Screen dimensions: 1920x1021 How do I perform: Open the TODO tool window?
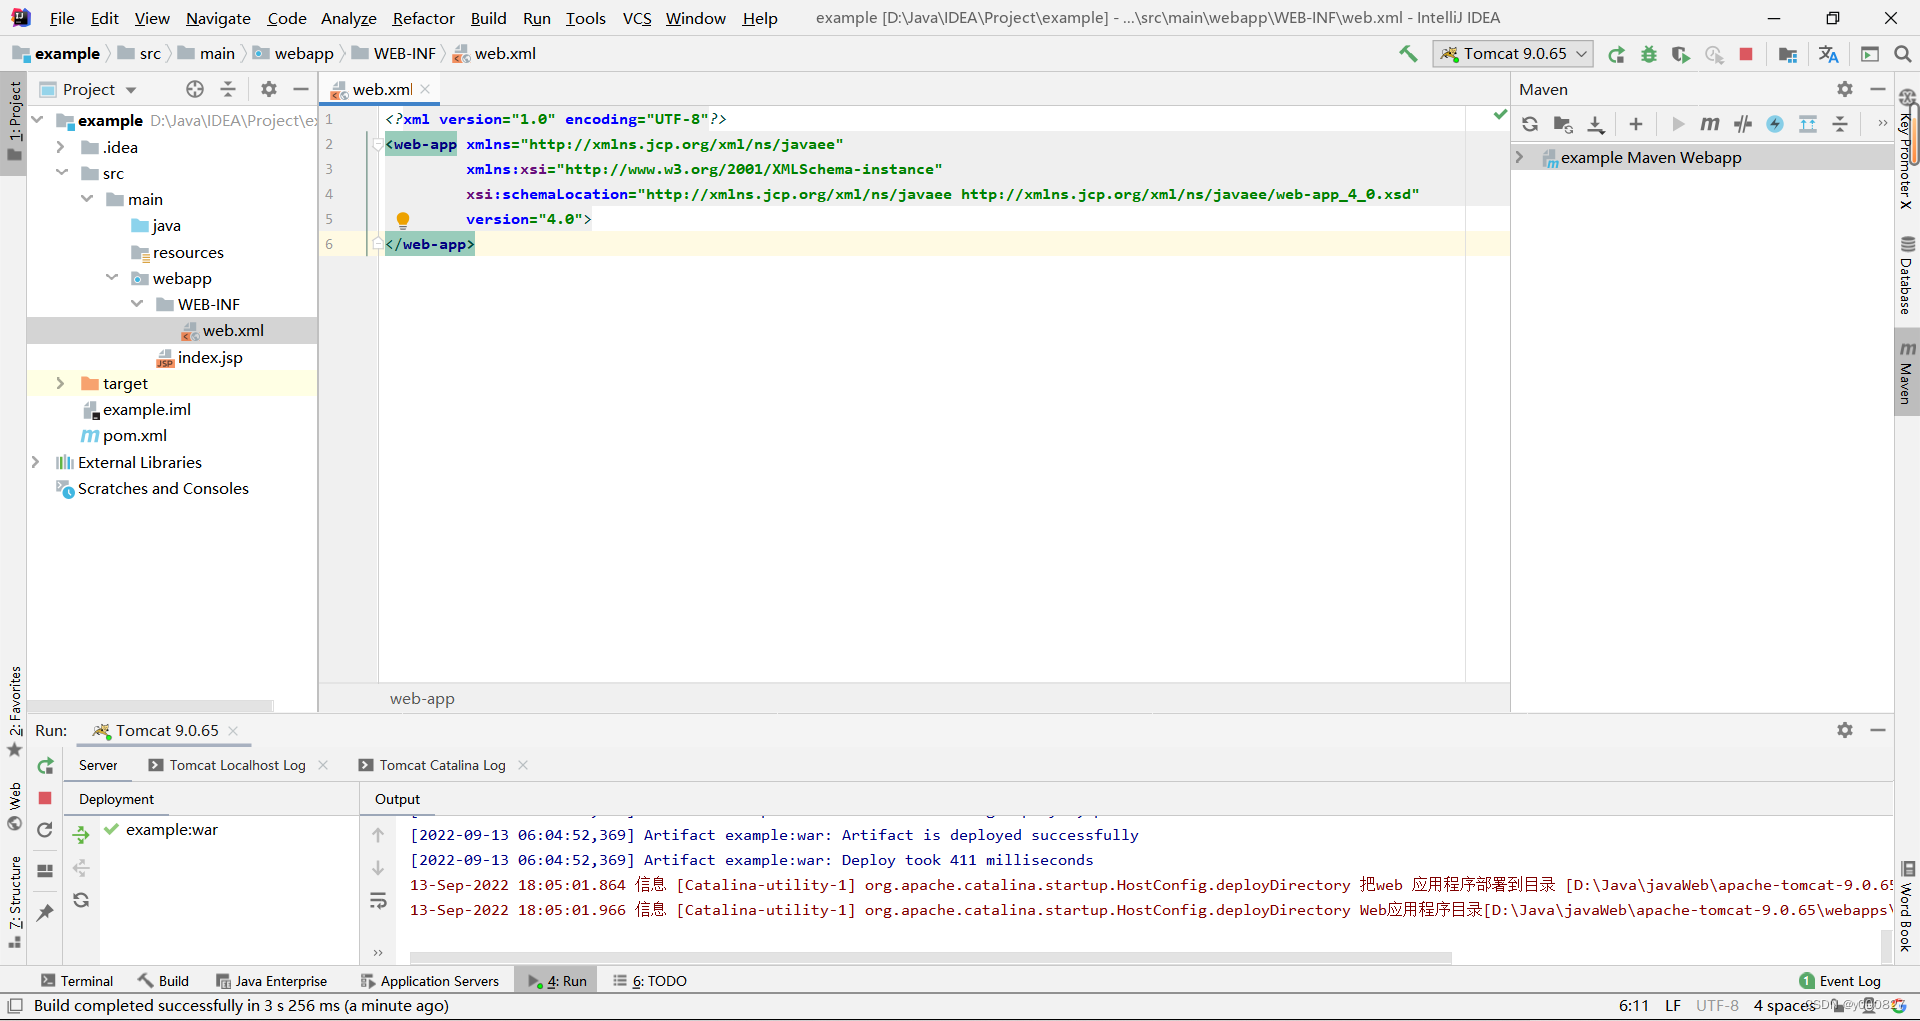[650, 981]
